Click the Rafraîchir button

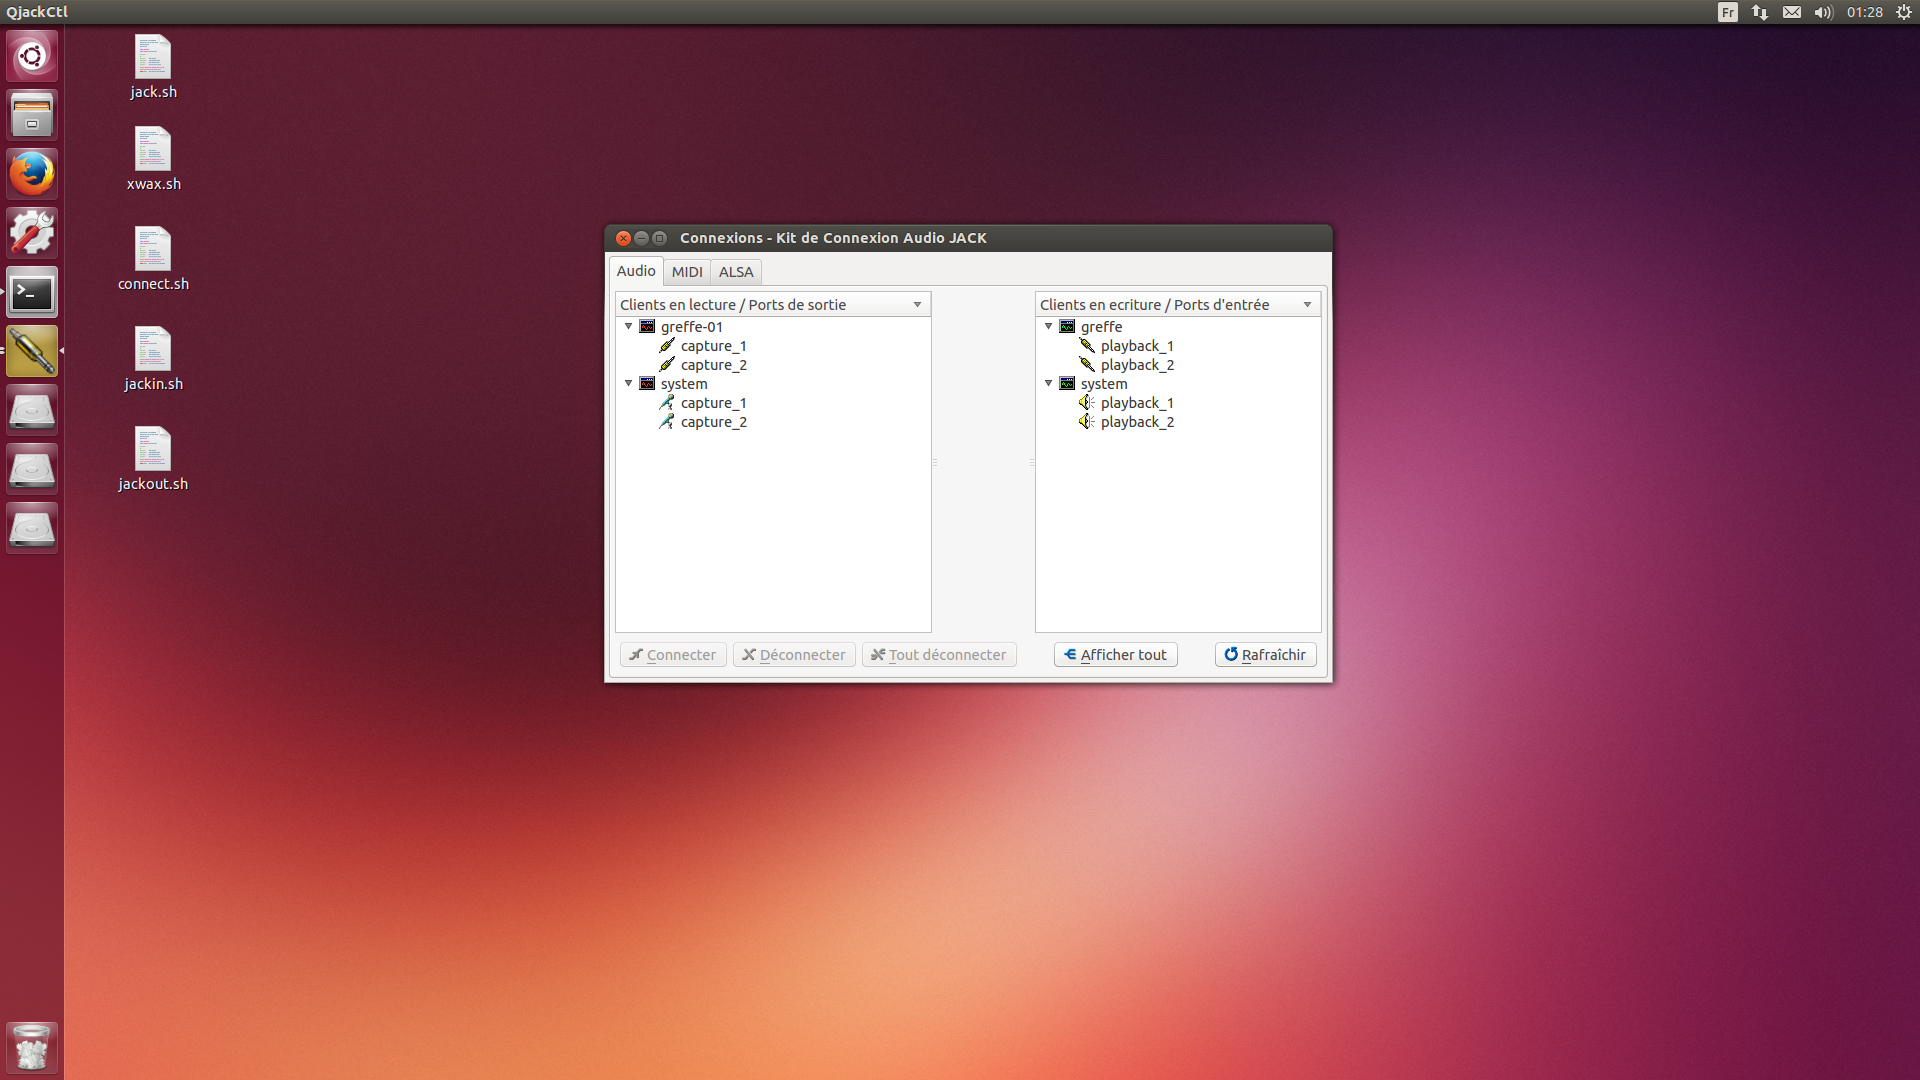coord(1265,655)
